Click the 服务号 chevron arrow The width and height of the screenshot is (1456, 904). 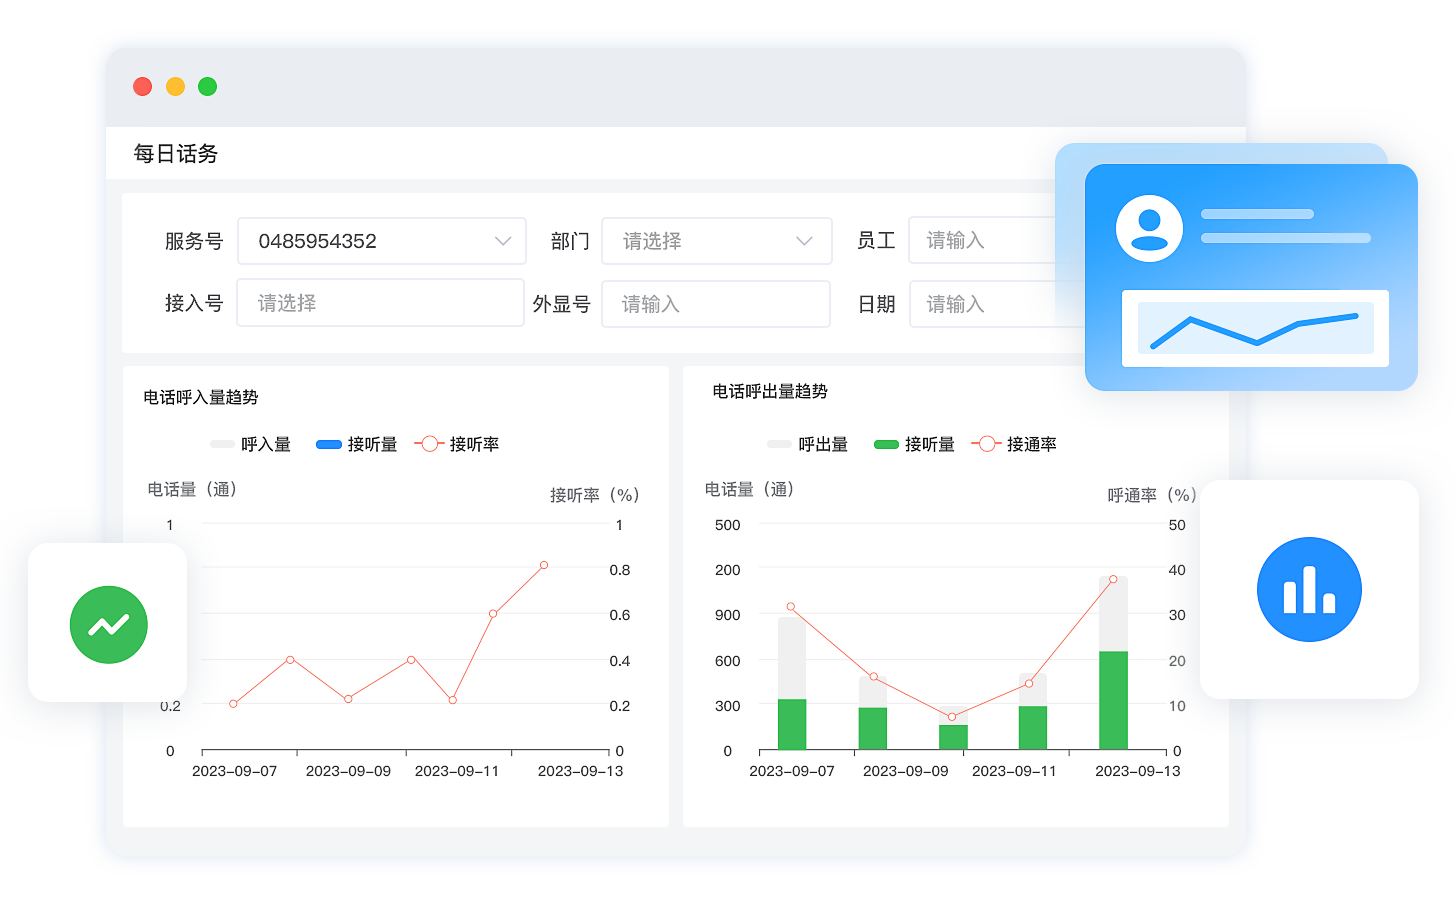[503, 241]
